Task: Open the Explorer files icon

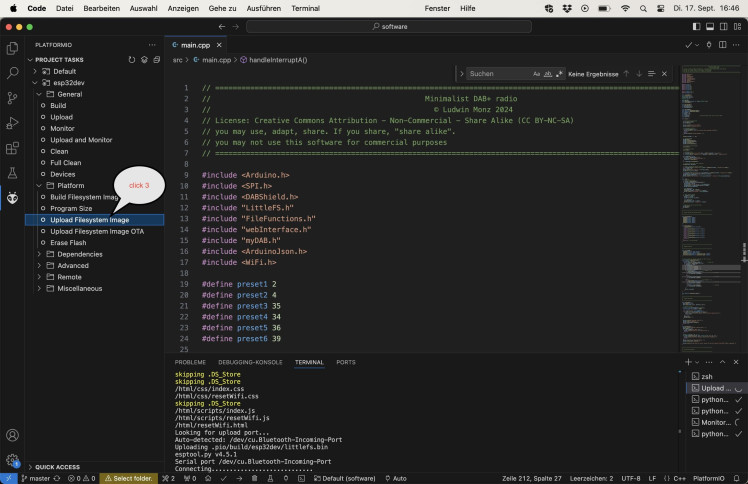Action: point(12,48)
